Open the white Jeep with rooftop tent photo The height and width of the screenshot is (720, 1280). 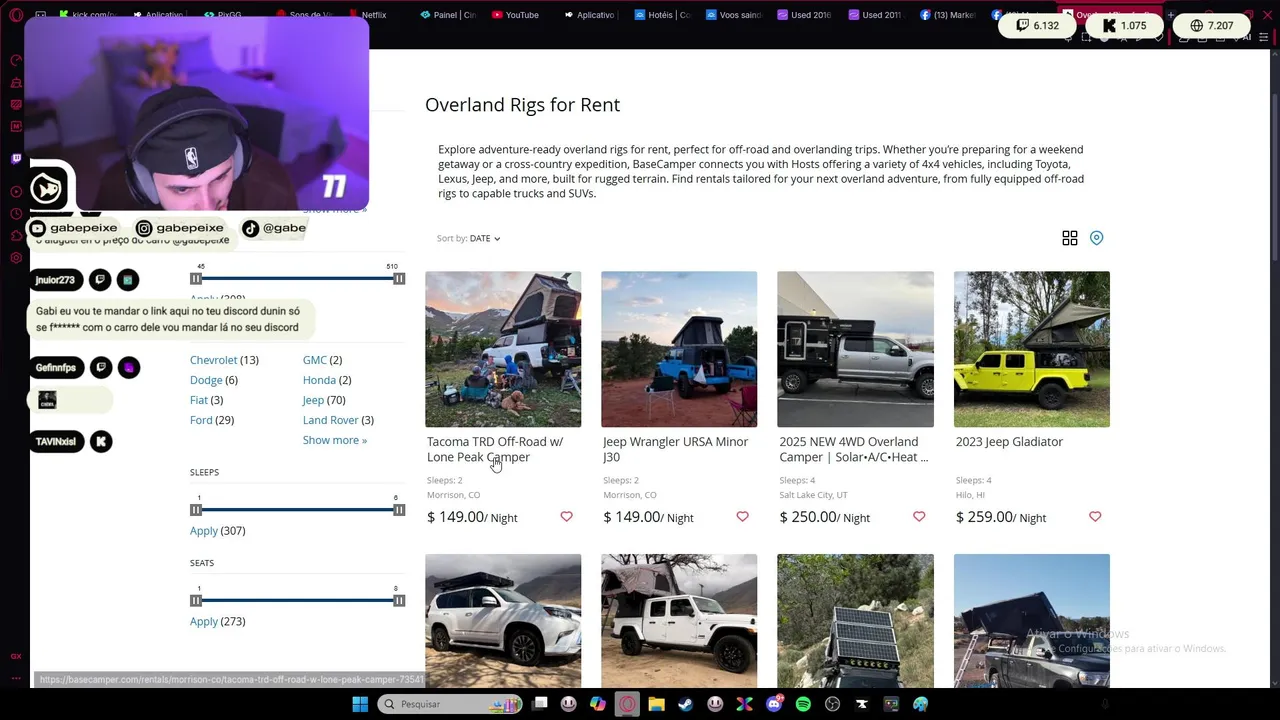679,621
